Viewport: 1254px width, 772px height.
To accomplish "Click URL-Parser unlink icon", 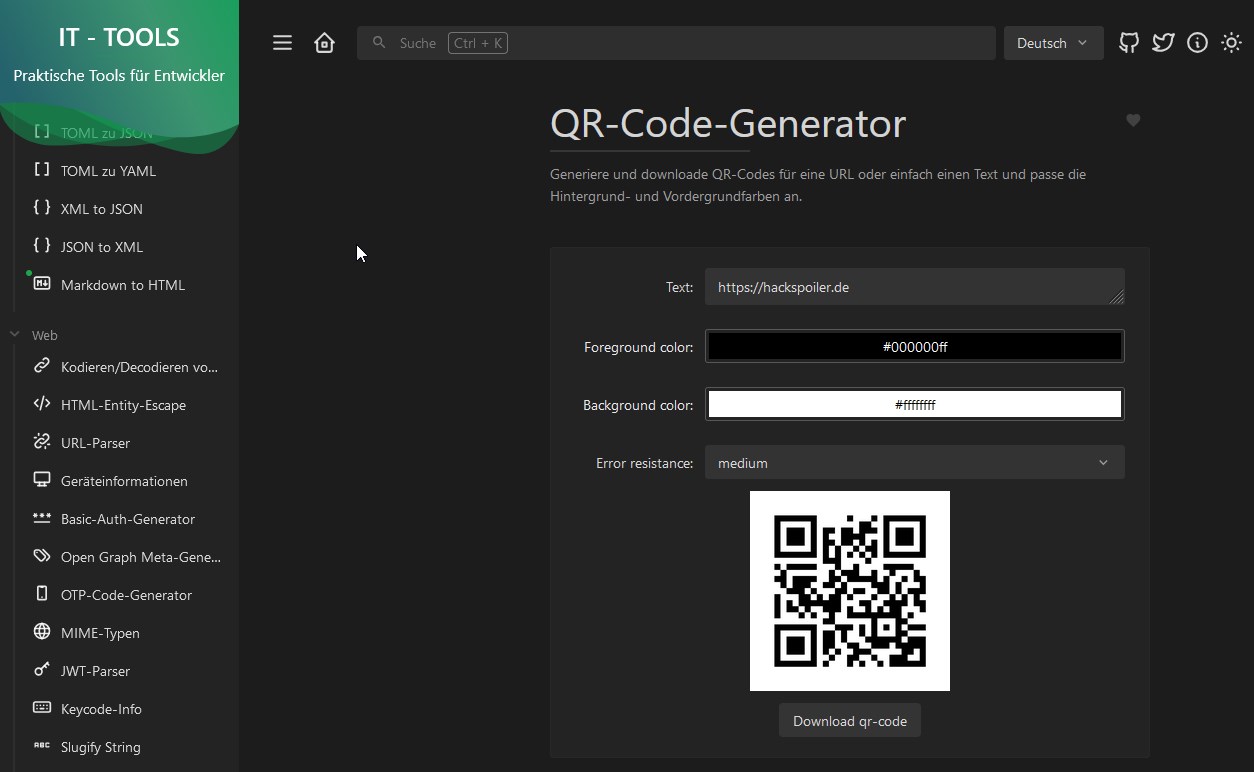I will 42,442.
